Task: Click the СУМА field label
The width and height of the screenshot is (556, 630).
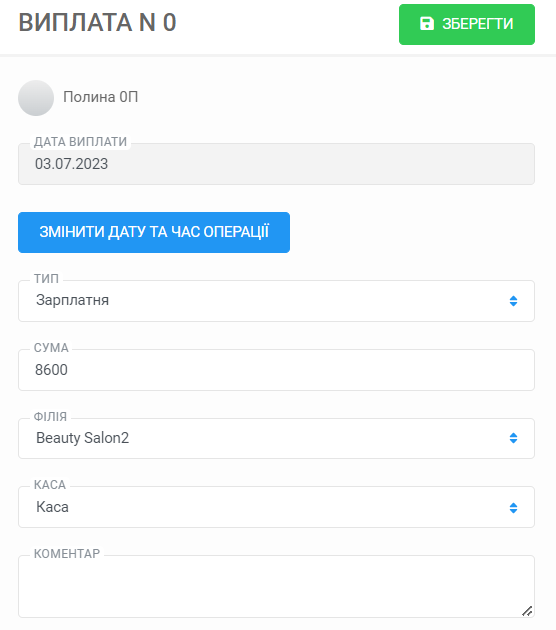Action: (x=51, y=348)
